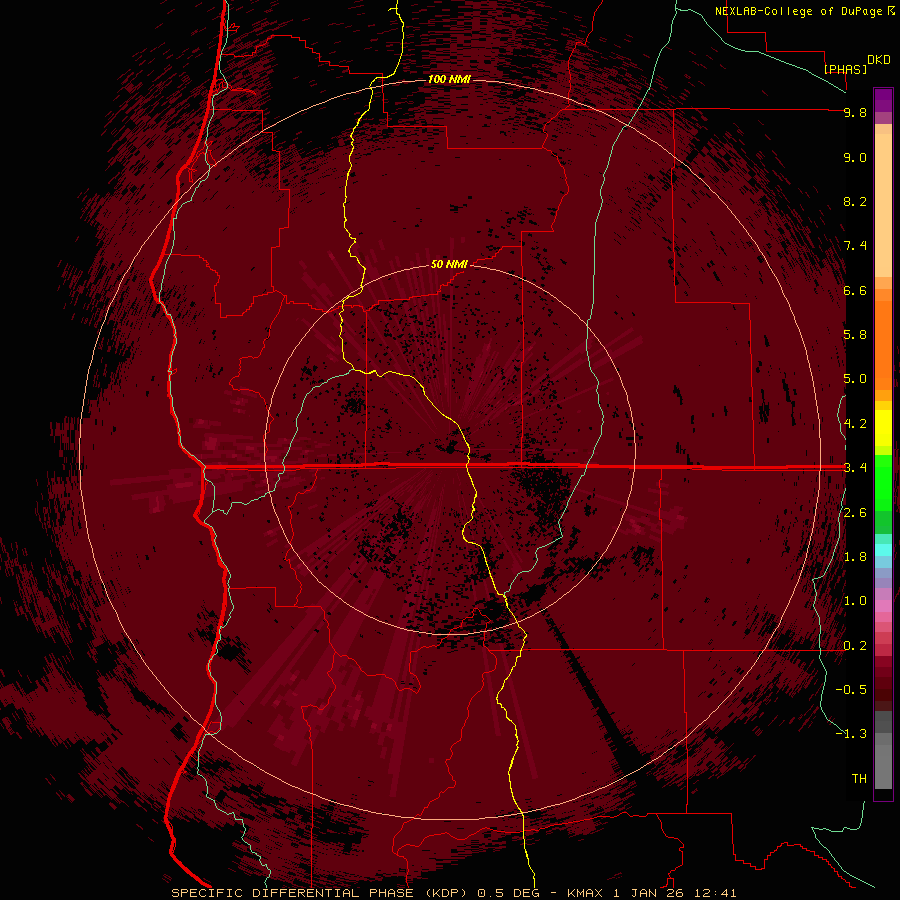This screenshot has height=900, width=900.
Task: Click the 9.8 value on the color scale
Action: pos(855,112)
